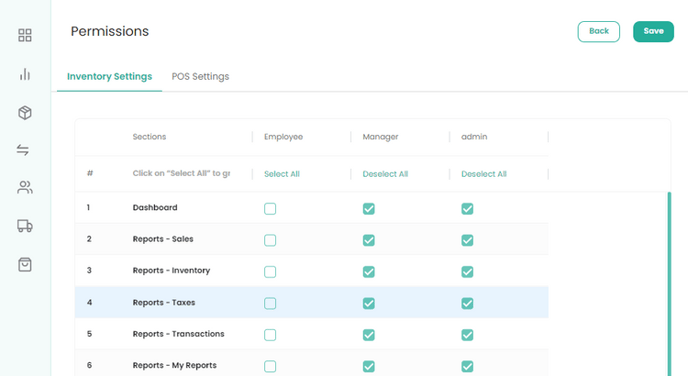The height and width of the screenshot is (376, 688).
Task: Enable Reports - My Reports for Employee
Action: (270, 366)
